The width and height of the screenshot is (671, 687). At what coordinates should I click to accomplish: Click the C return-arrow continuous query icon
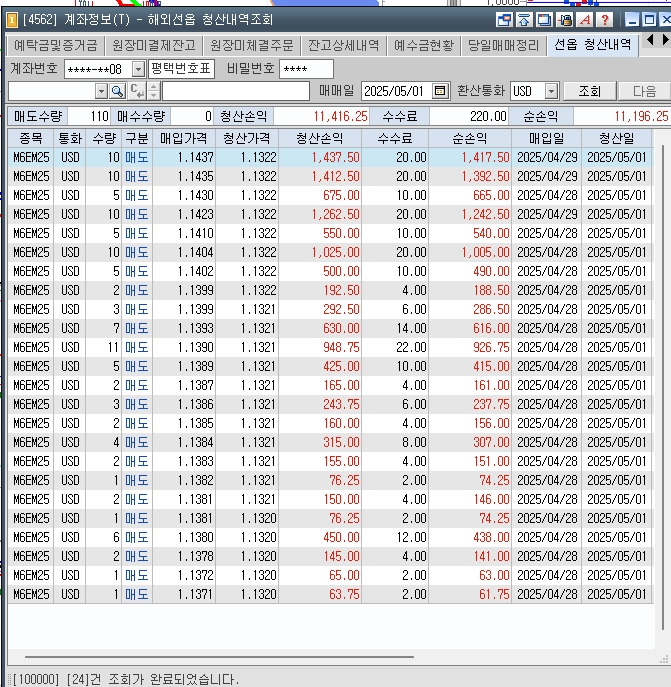[137, 91]
